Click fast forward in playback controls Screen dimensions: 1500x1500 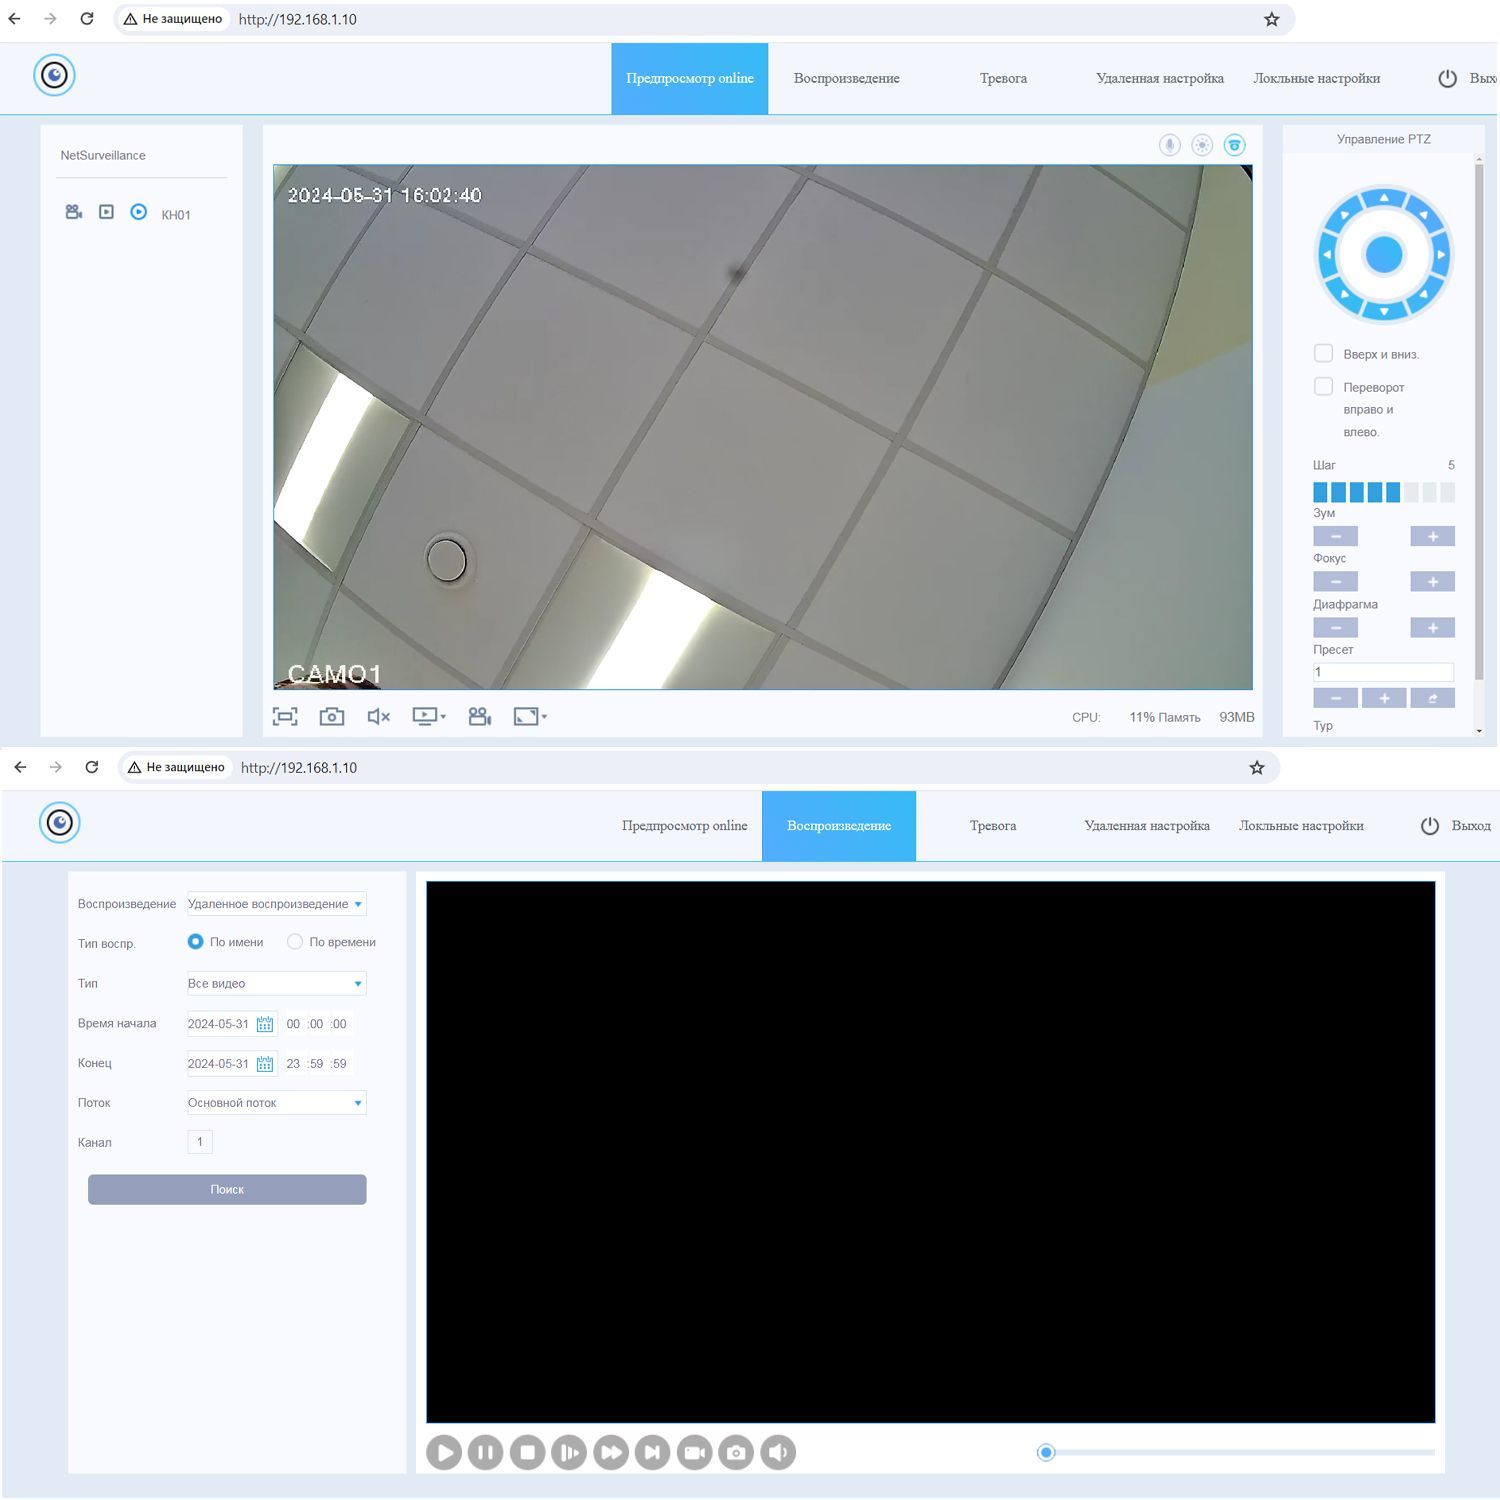coord(610,1452)
